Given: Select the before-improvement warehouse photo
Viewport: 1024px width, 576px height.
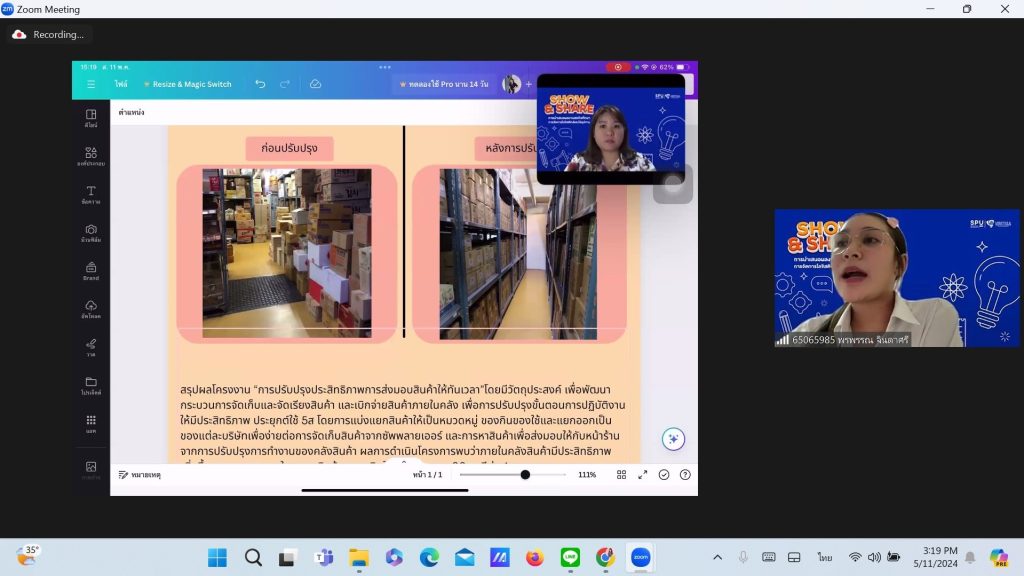Looking at the screenshot, I should pos(287,253).
